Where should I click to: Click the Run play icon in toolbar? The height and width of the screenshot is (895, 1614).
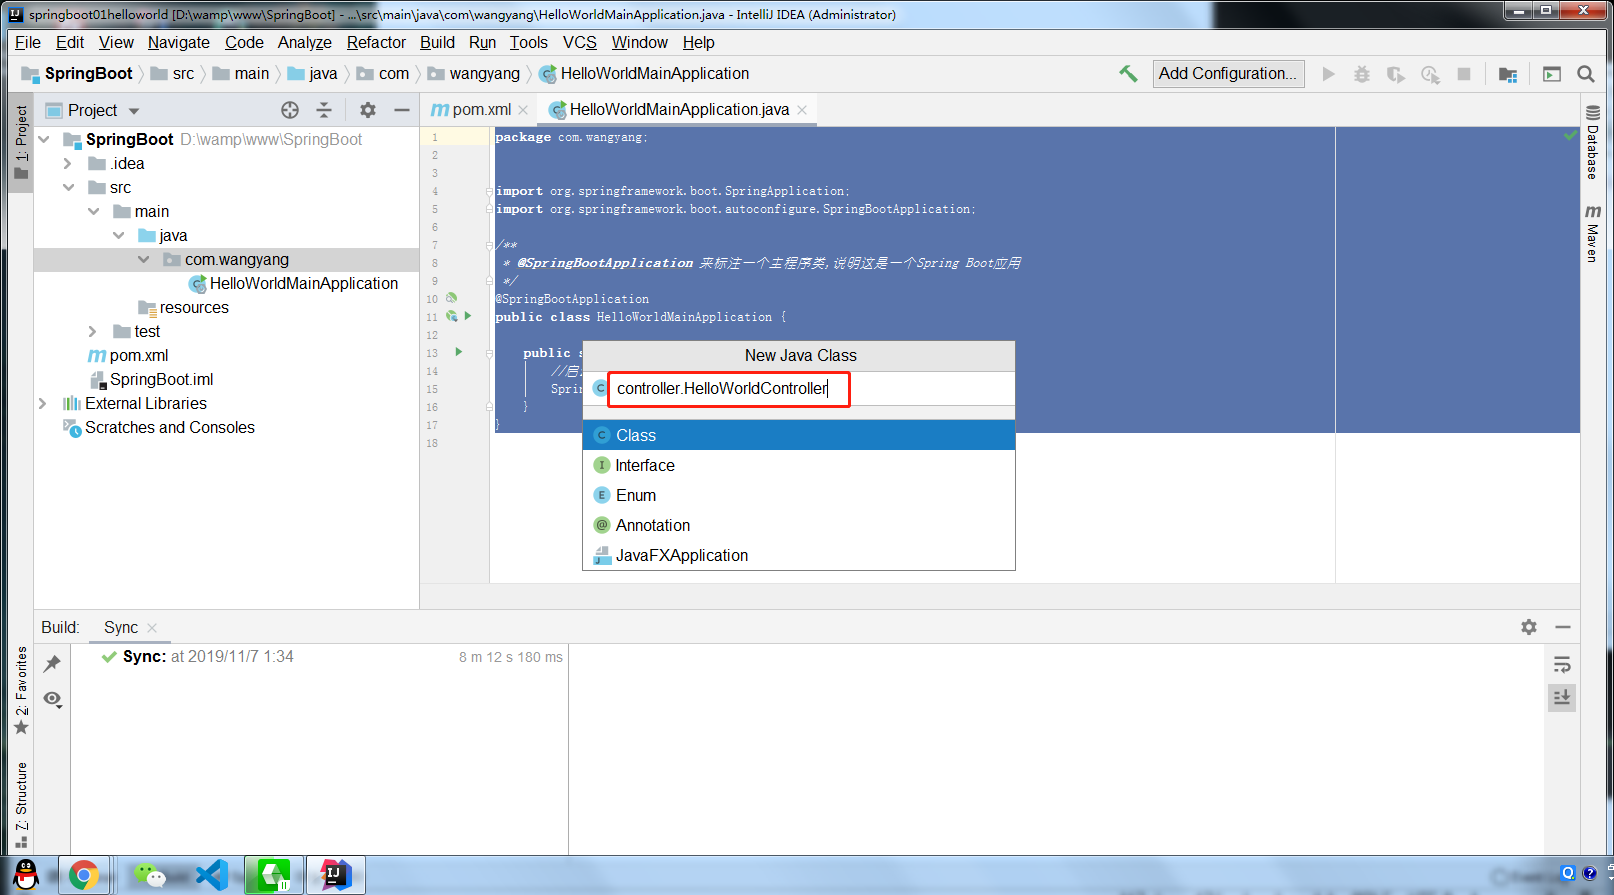coord(1328,74)
